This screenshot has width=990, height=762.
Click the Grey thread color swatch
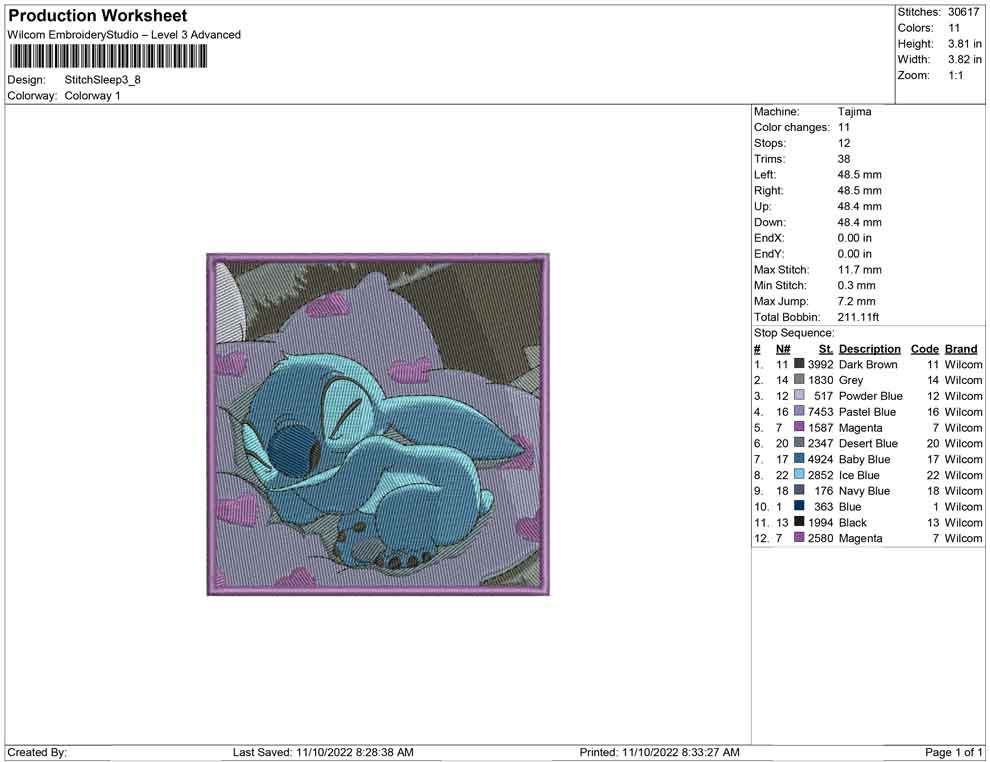[x=799, y=379]
